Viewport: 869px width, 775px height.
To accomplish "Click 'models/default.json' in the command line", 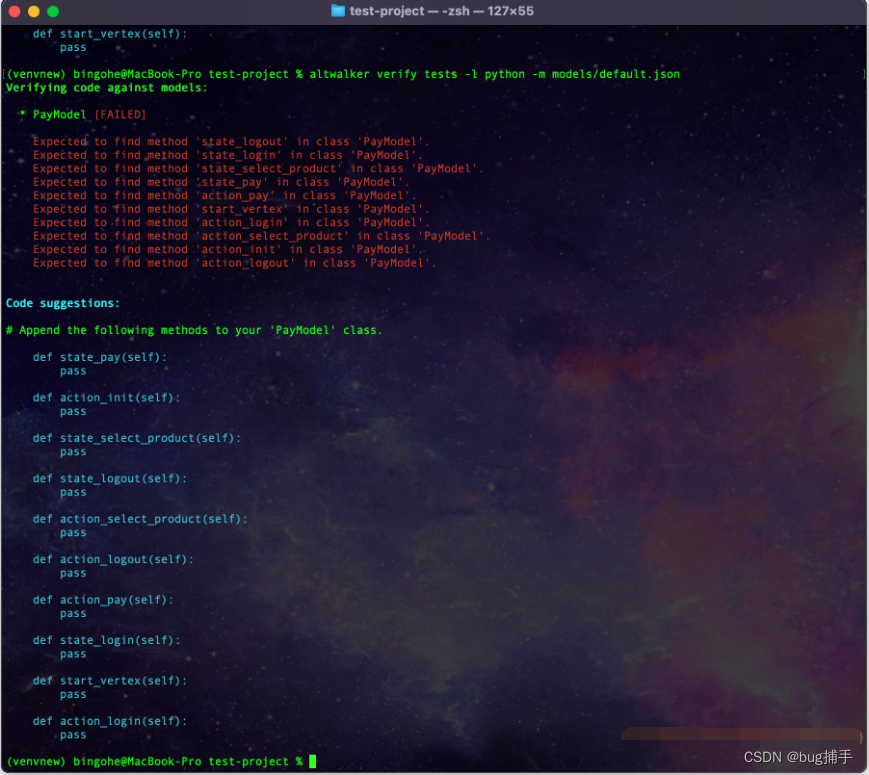I will point(616,74).
